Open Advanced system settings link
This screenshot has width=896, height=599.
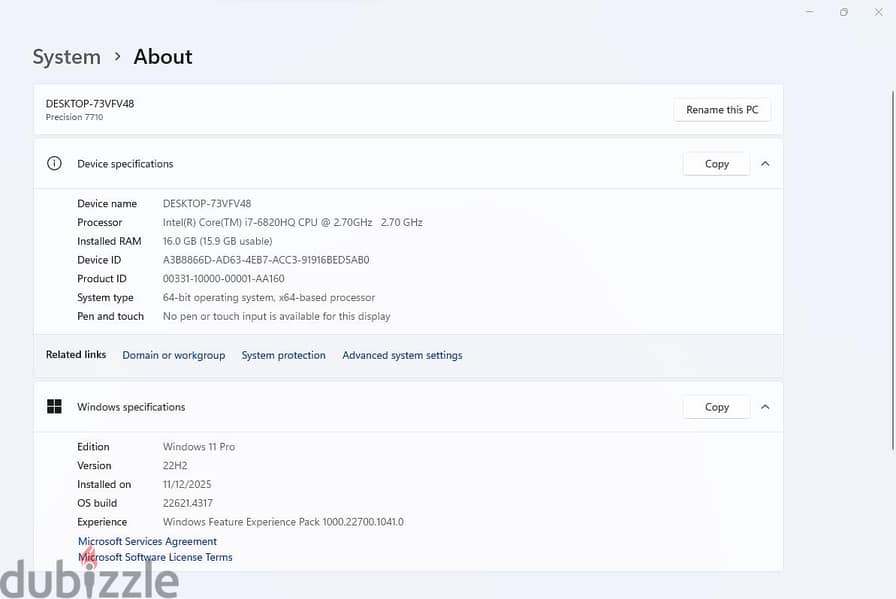[402, 355]
